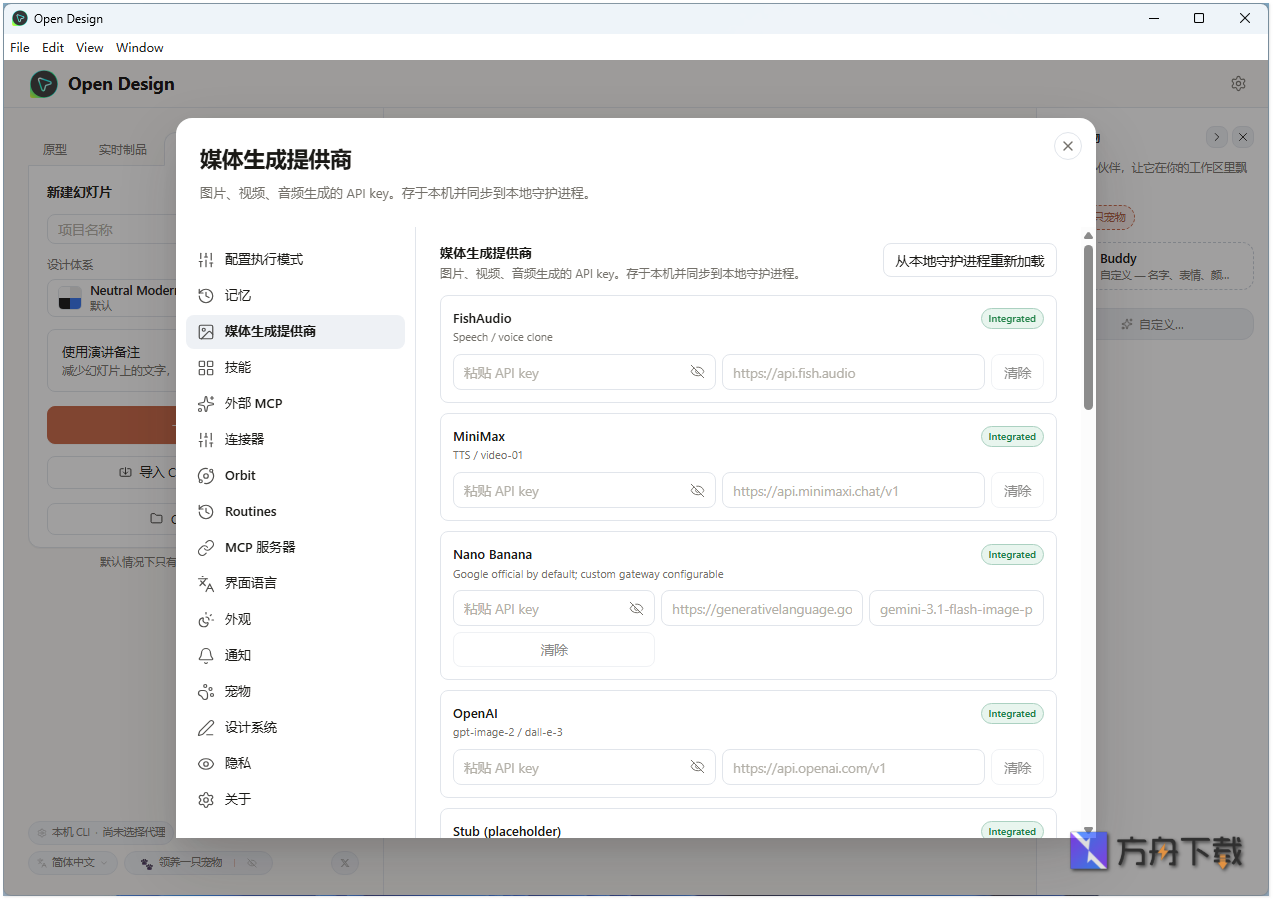Dismiss the bottom bar X button
This screenshot has height=900, width=1273.
pos(345,862)
